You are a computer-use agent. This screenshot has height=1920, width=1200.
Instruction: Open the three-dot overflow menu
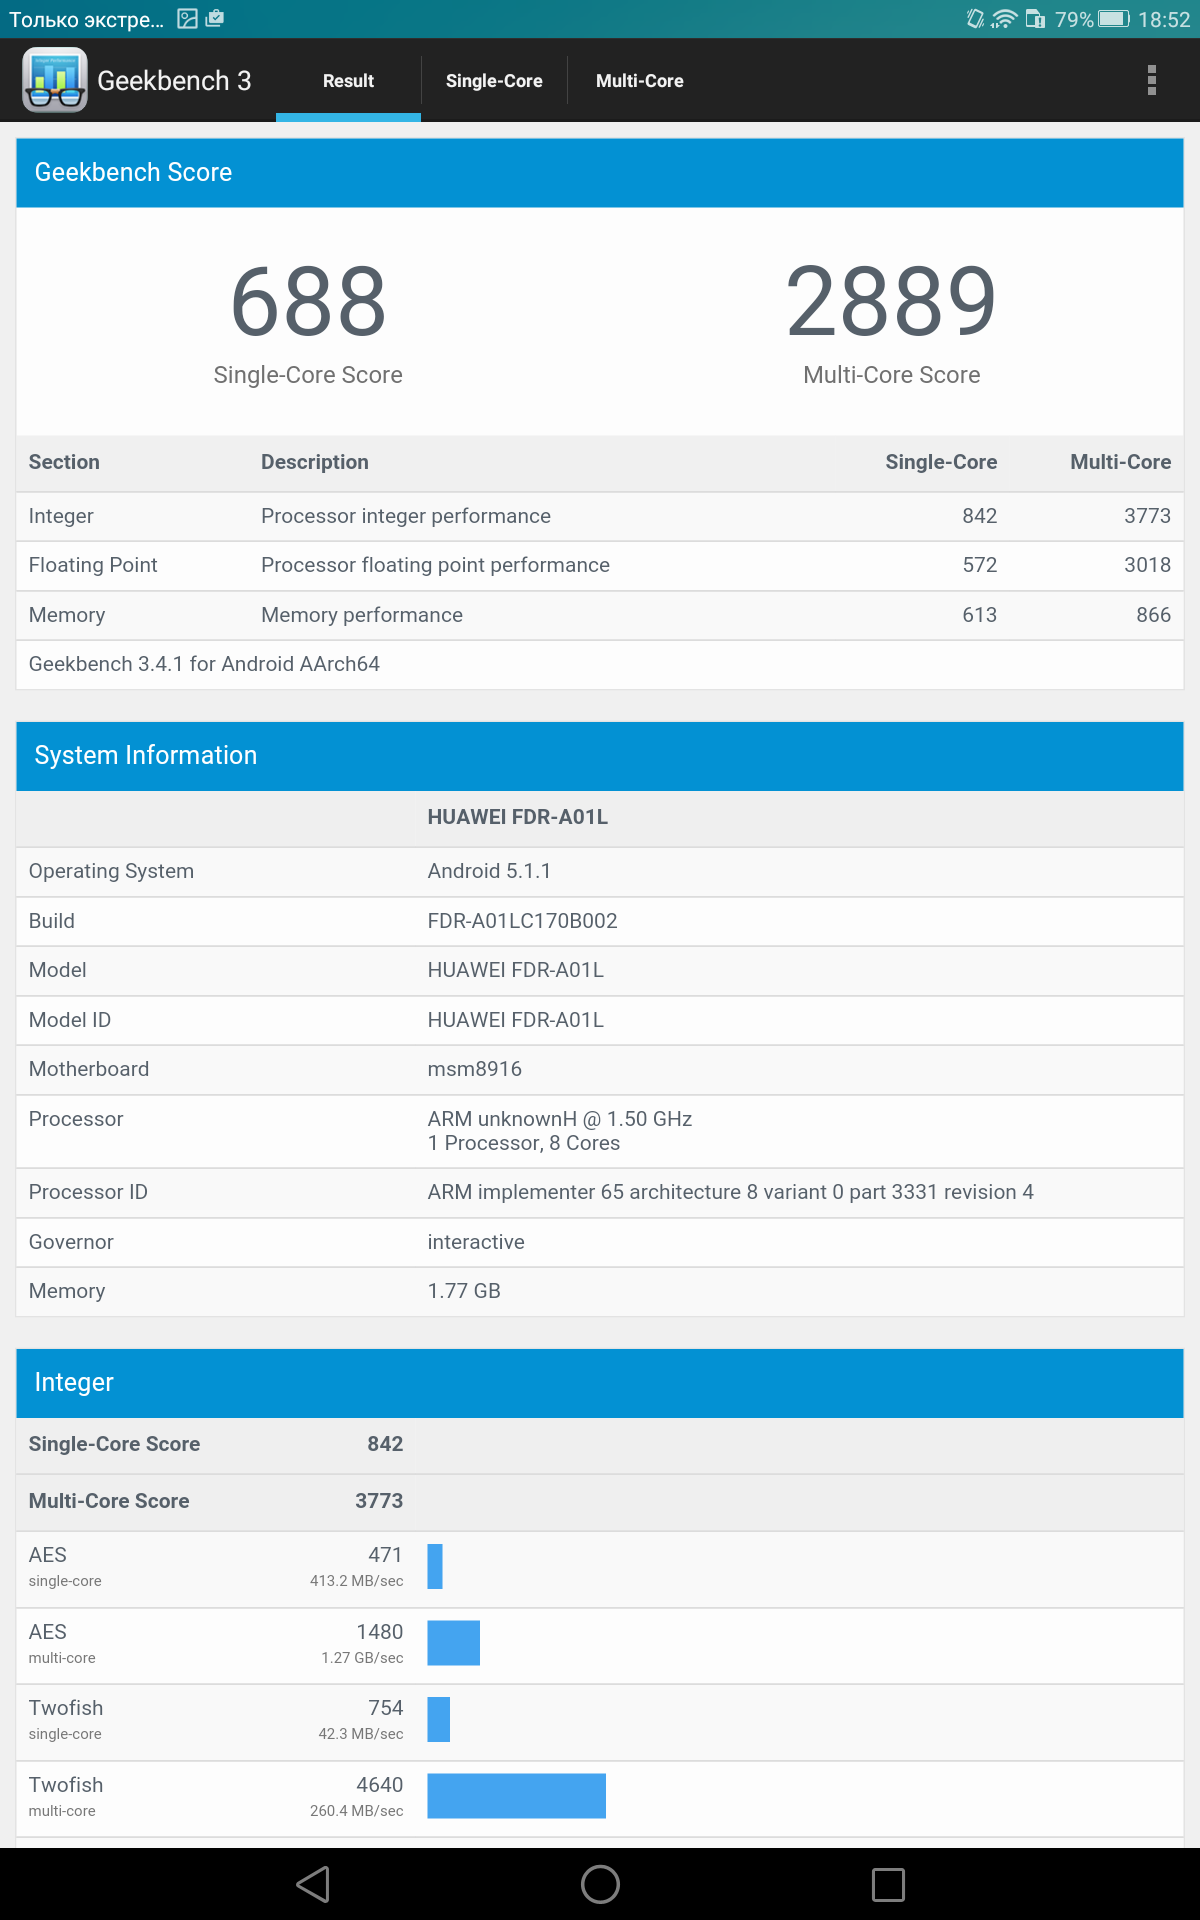1152,80
